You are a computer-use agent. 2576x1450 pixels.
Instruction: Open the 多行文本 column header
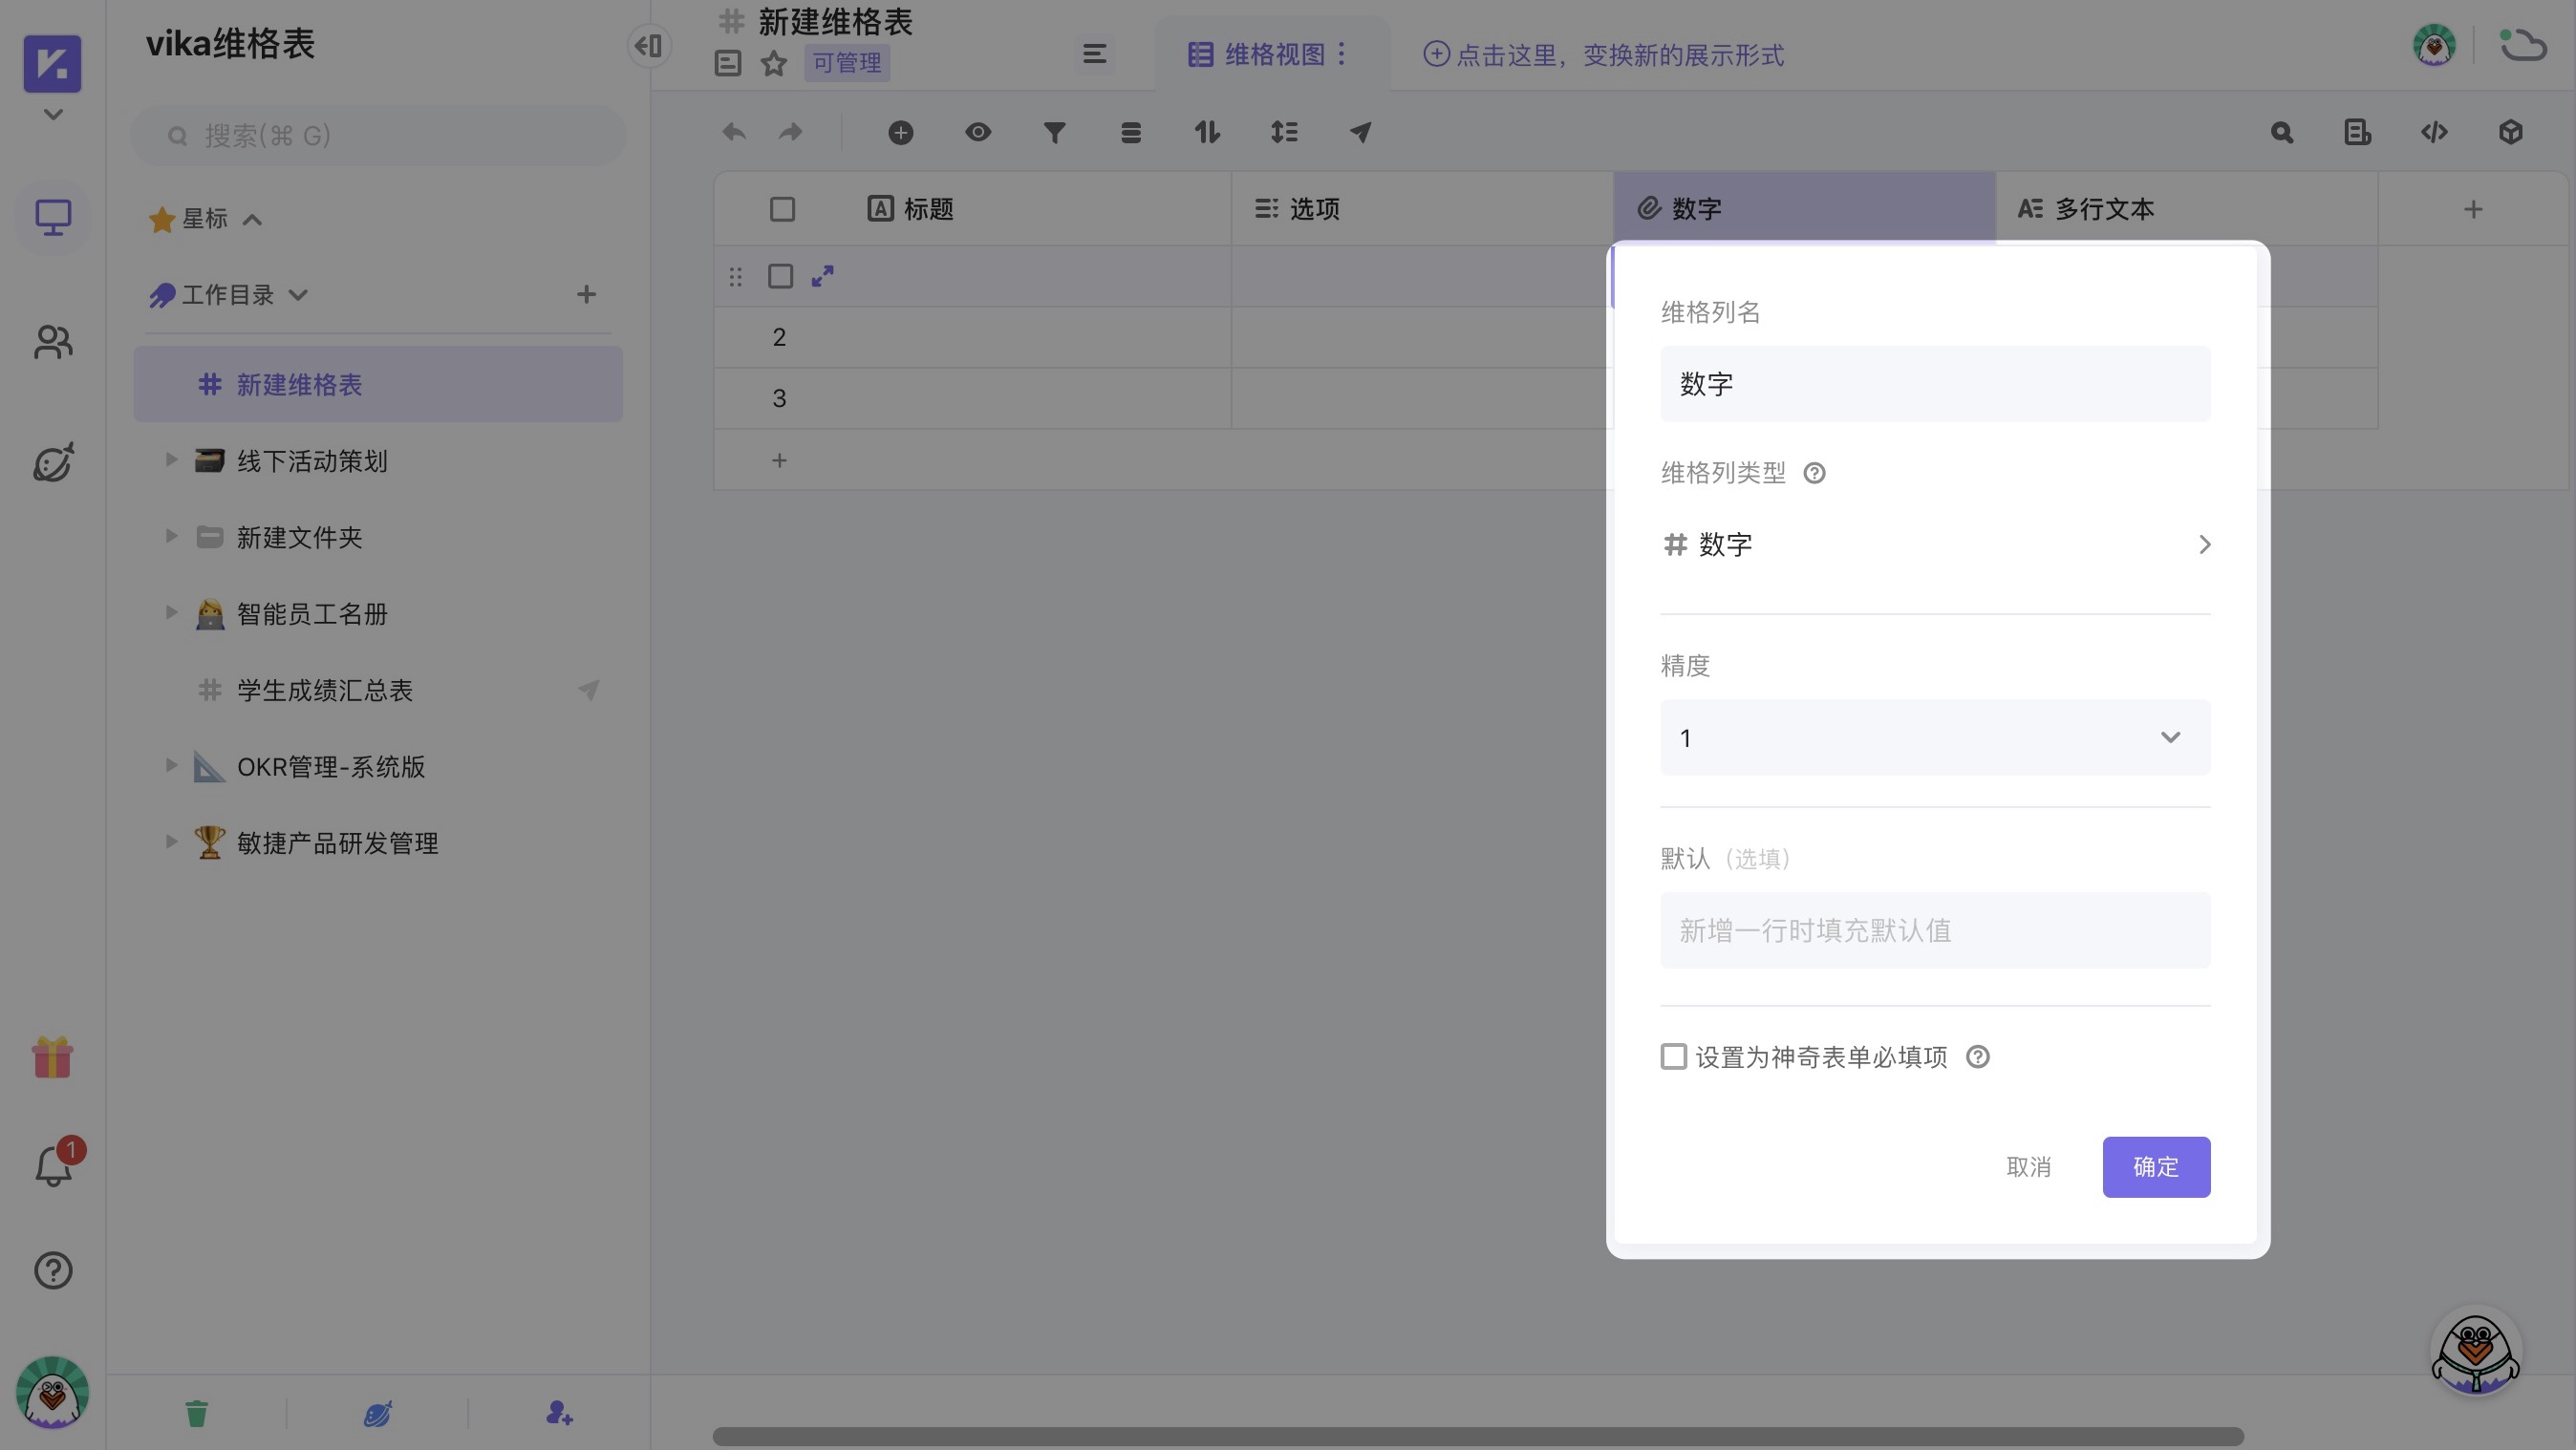tap(2103, 209)
